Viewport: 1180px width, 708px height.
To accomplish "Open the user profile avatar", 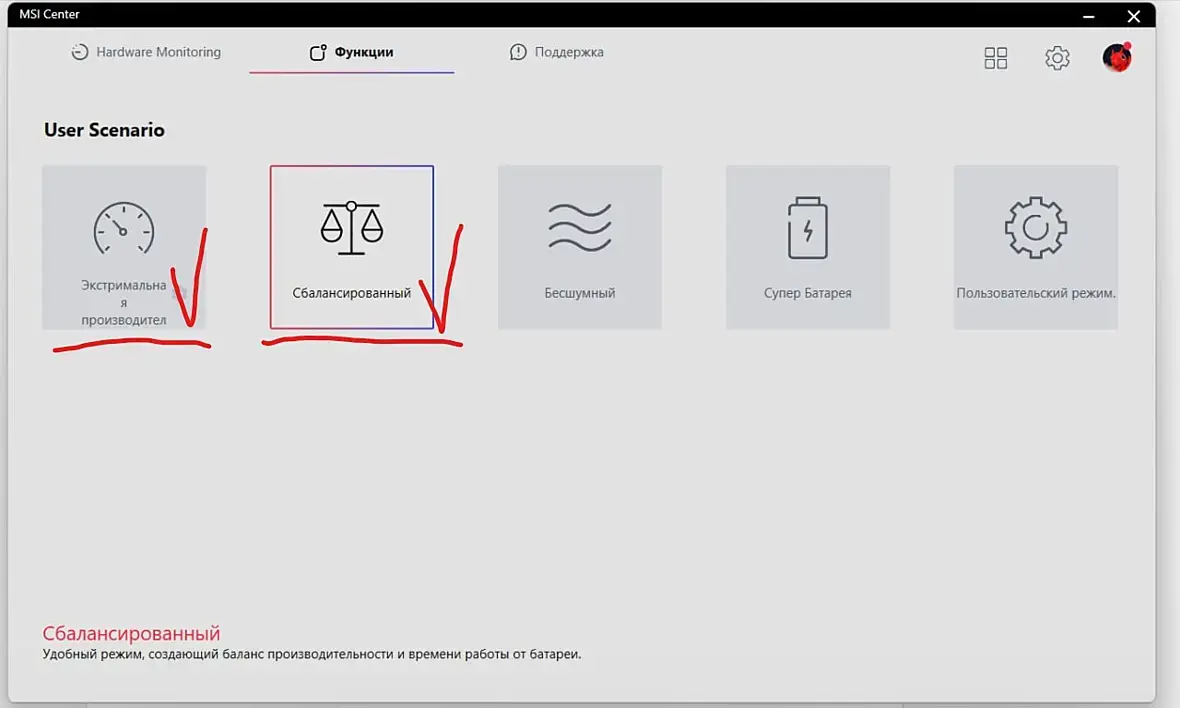I will point(1117,57).
